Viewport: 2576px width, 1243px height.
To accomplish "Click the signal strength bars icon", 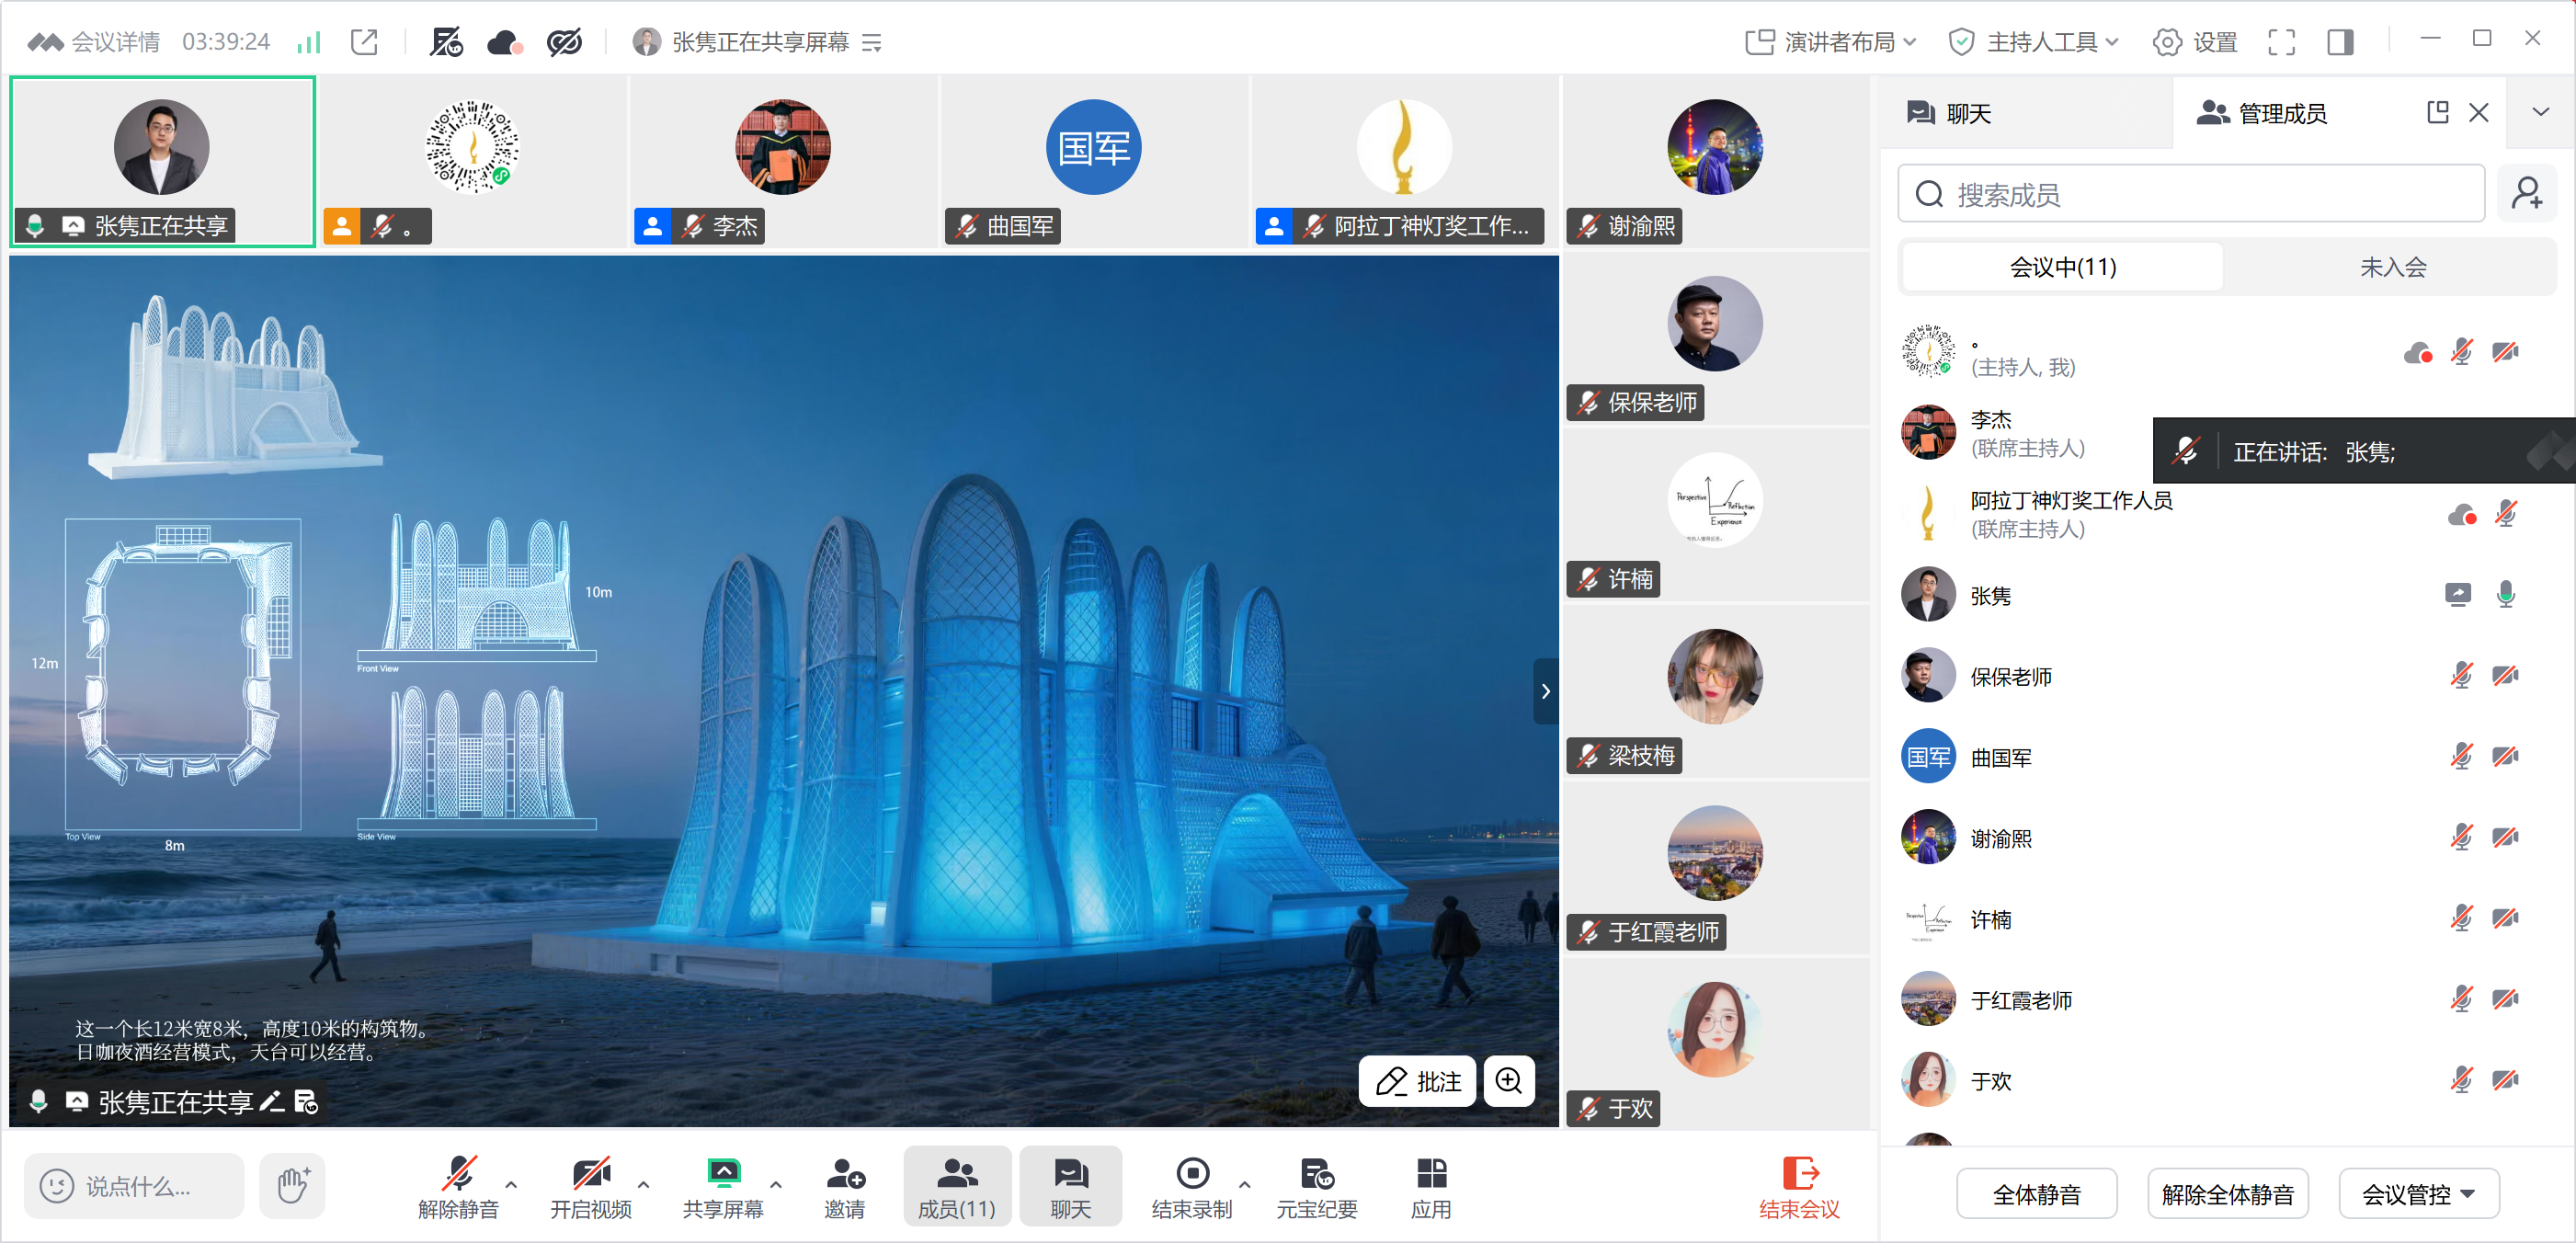I will pyautogui.click(x=309, y=42).
